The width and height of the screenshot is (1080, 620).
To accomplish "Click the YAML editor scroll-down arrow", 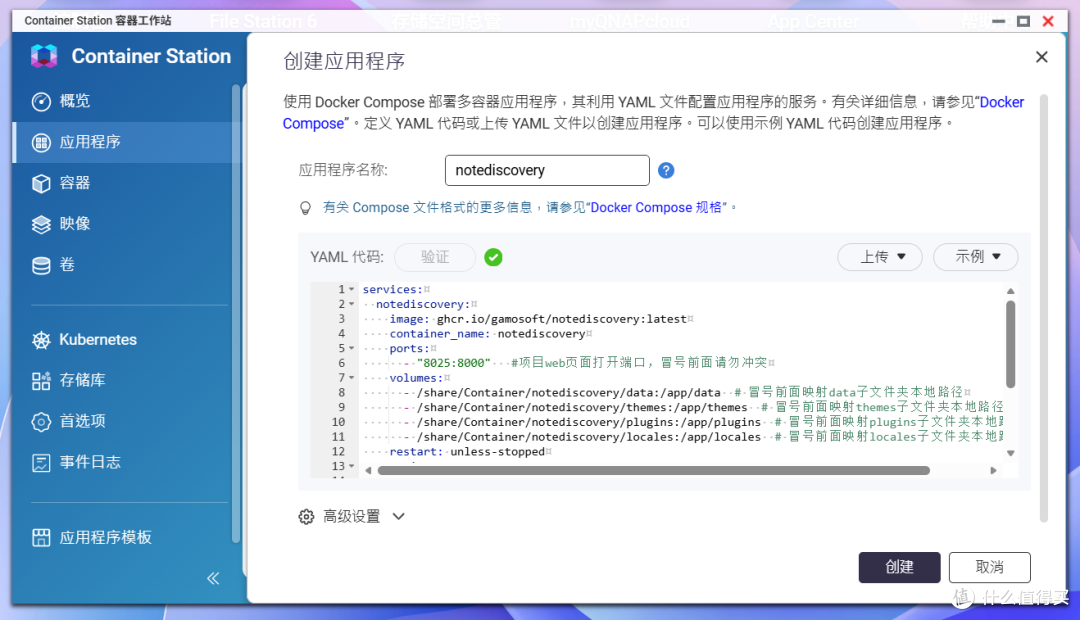I will tap(1010, 453).
